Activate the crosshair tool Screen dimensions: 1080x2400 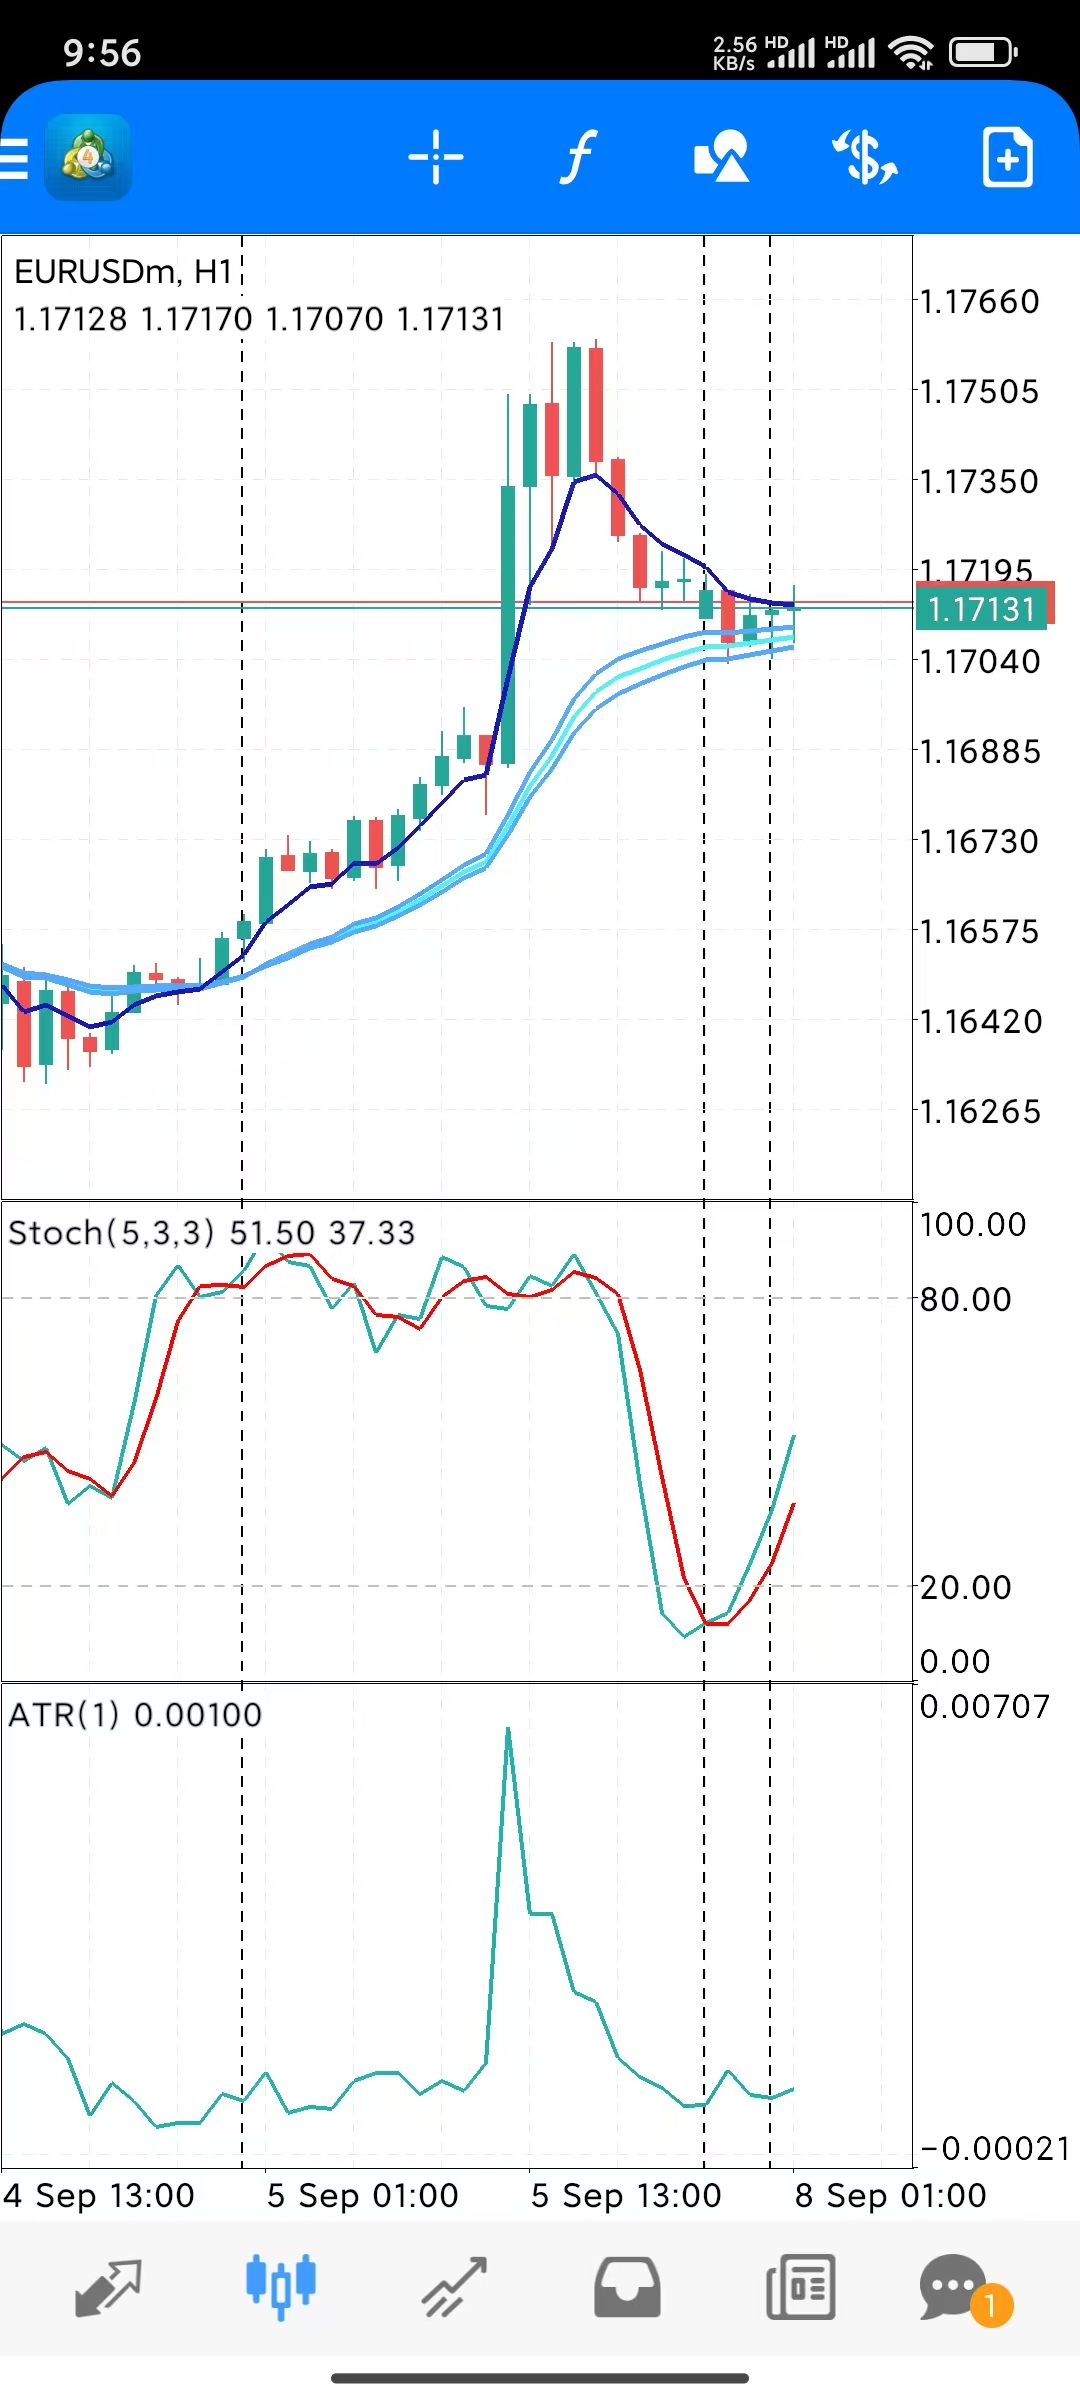coord(436,158)
